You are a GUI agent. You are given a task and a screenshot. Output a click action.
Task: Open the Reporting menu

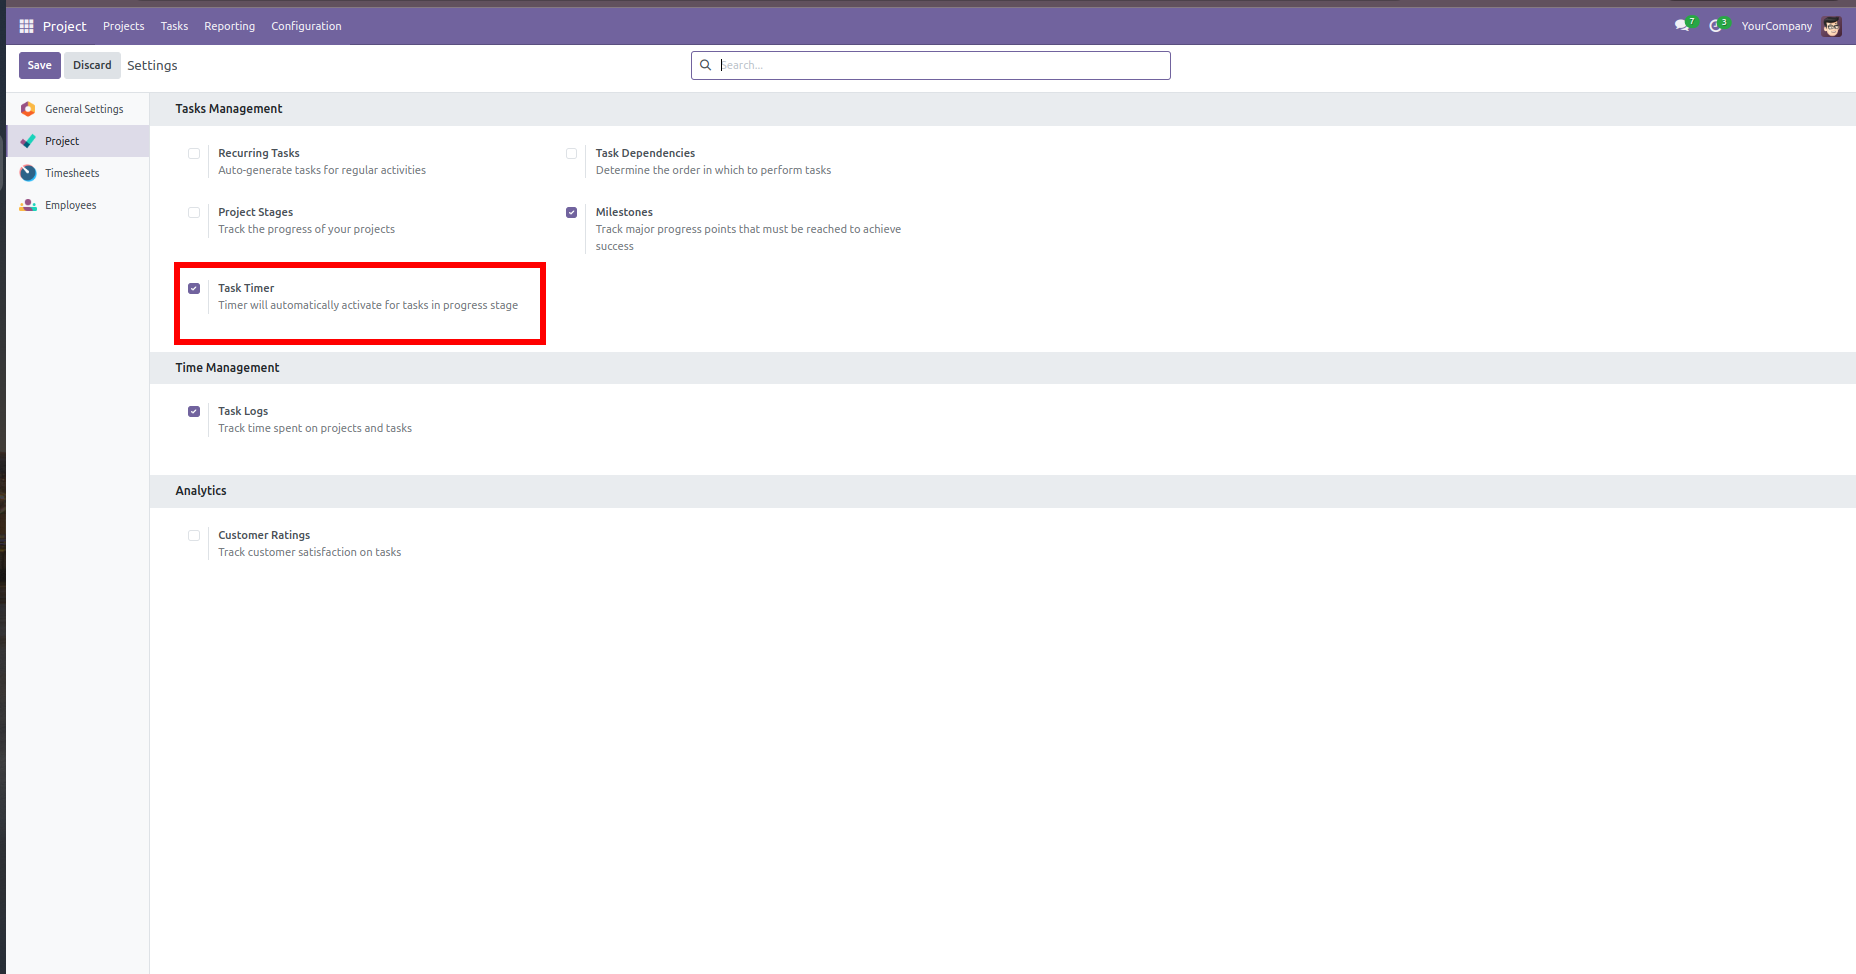coord(230,26)
